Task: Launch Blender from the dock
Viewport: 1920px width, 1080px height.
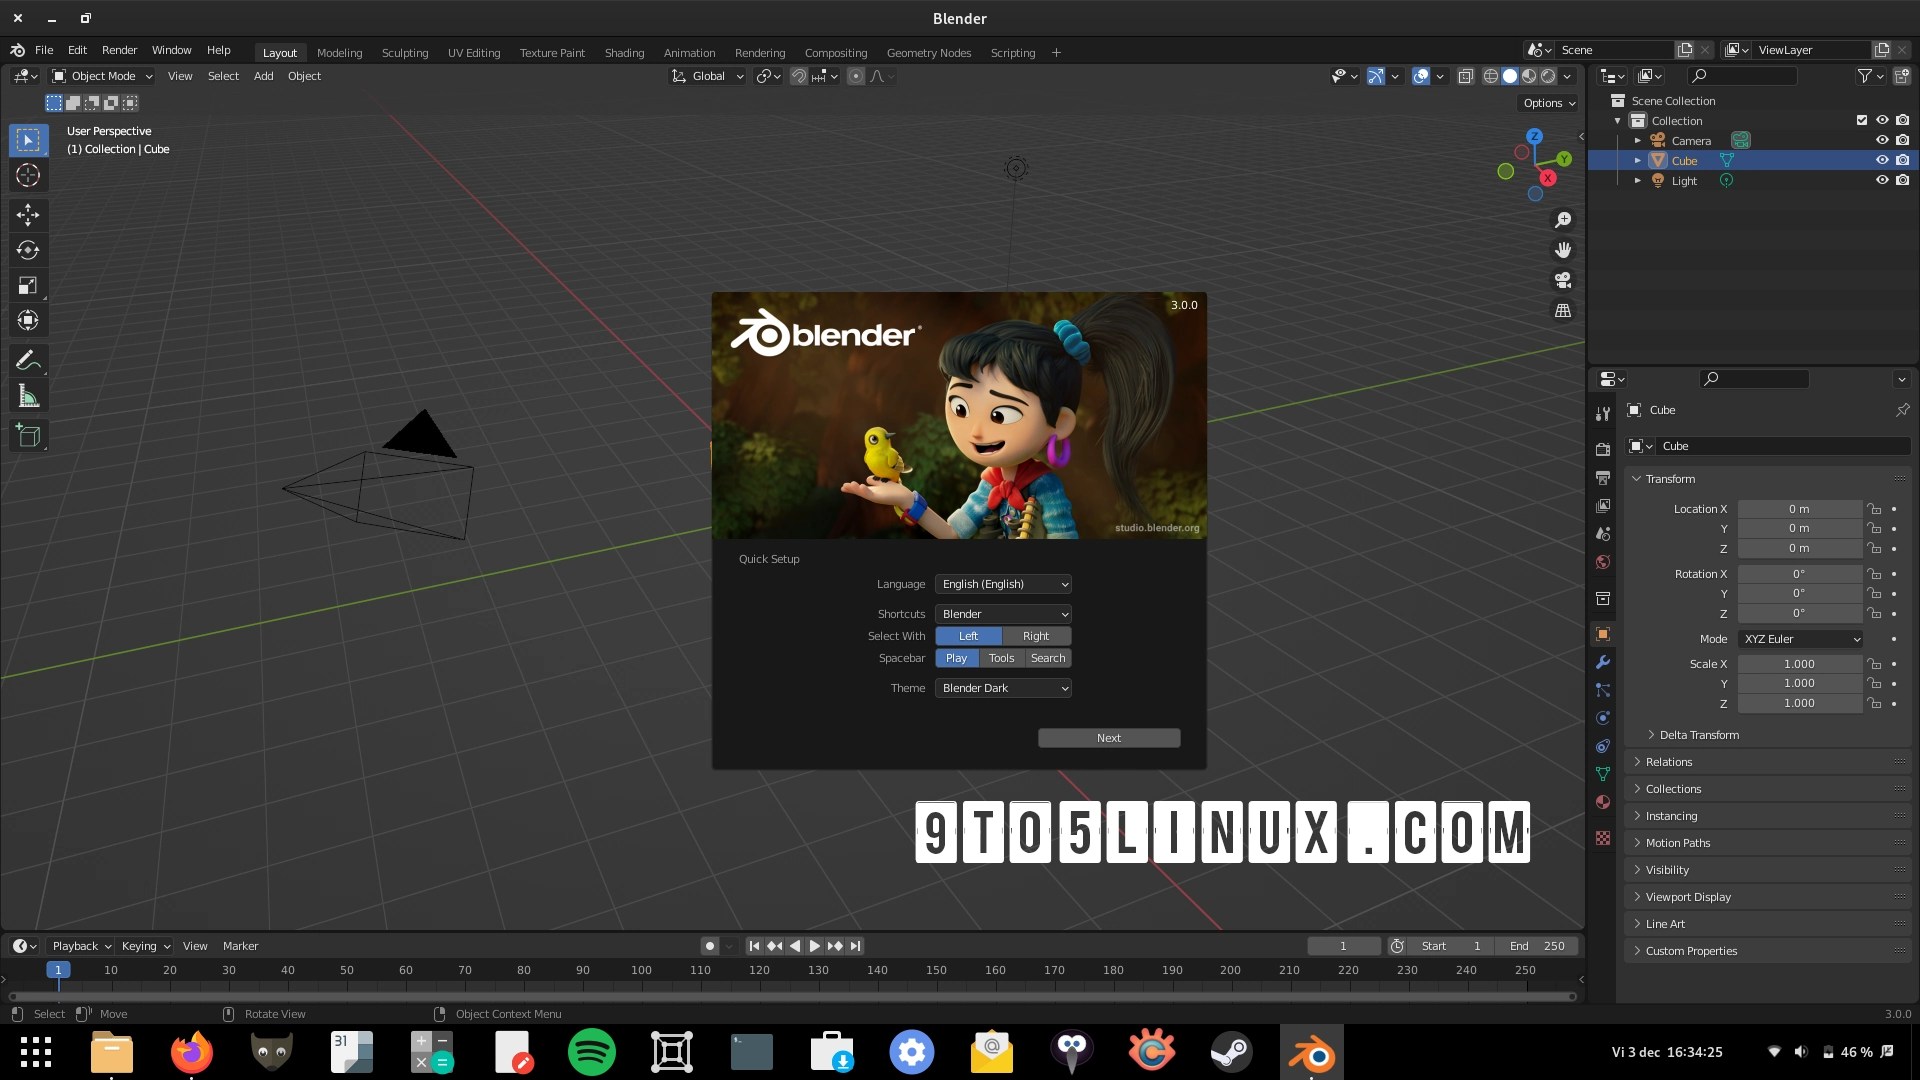Action: (x=1311, y=1051)
